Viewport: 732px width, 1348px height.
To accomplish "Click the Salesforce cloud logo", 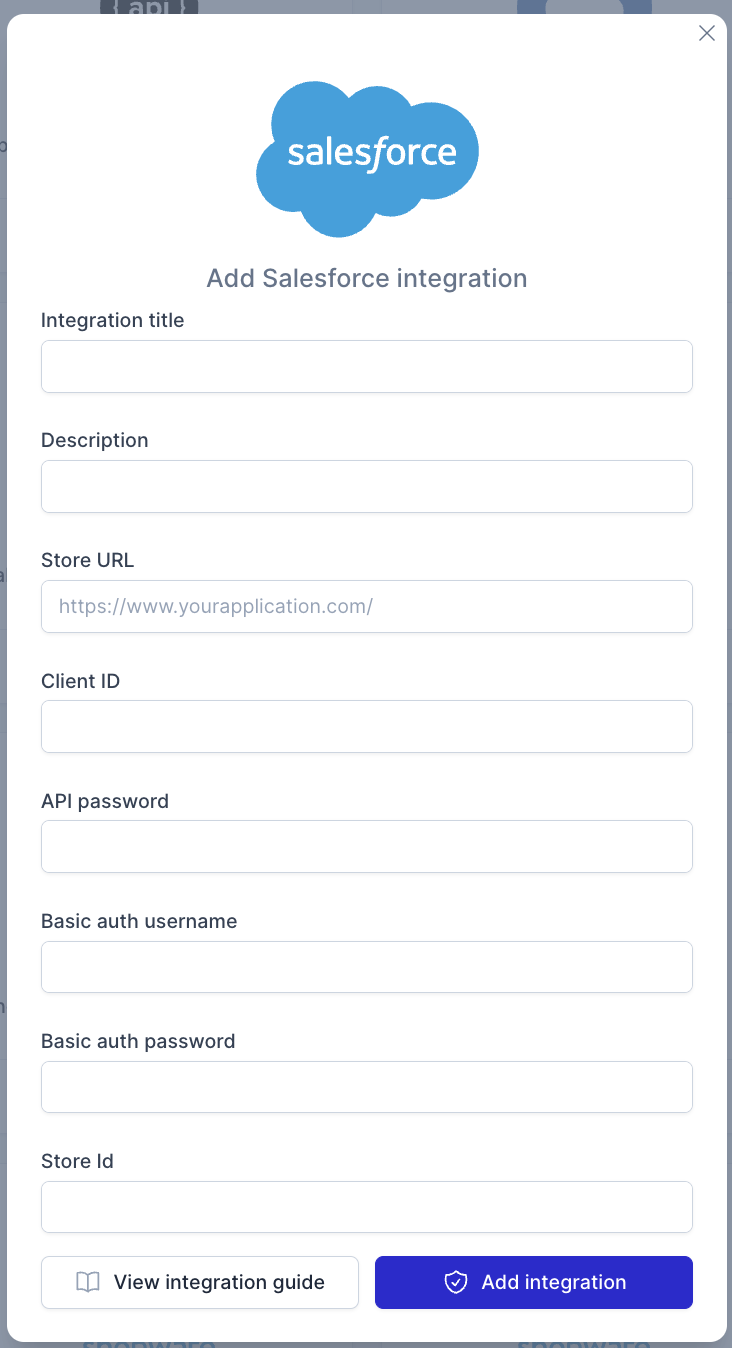I will click(367, 157).
